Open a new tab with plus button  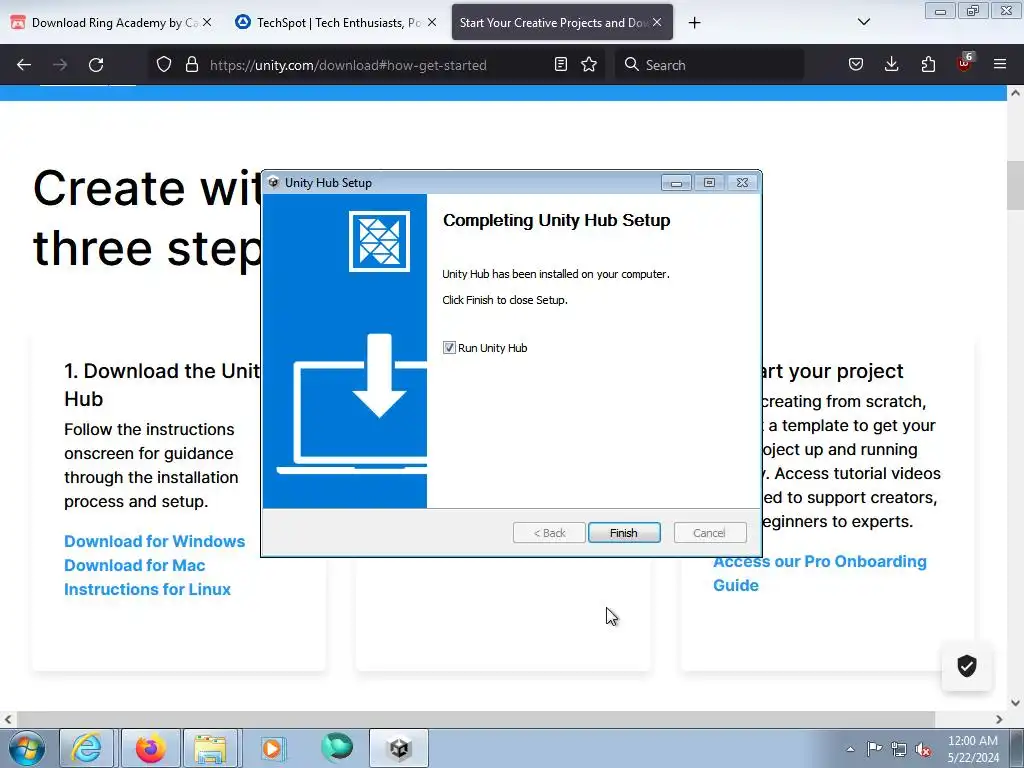tap(694, 23)
